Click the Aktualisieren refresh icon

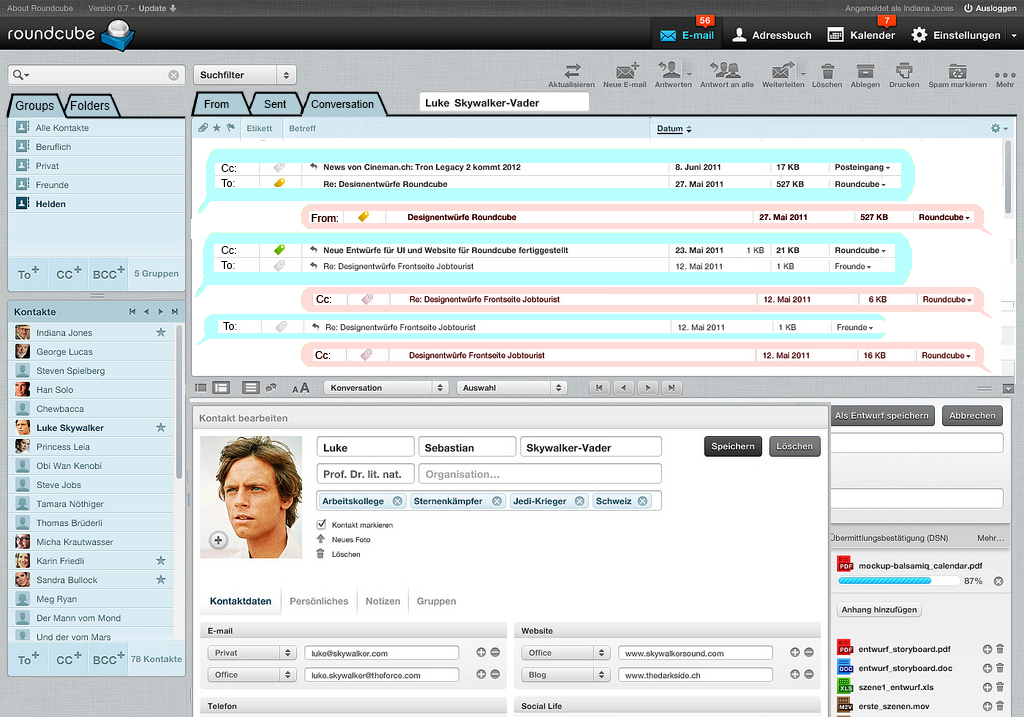(572, 70)
